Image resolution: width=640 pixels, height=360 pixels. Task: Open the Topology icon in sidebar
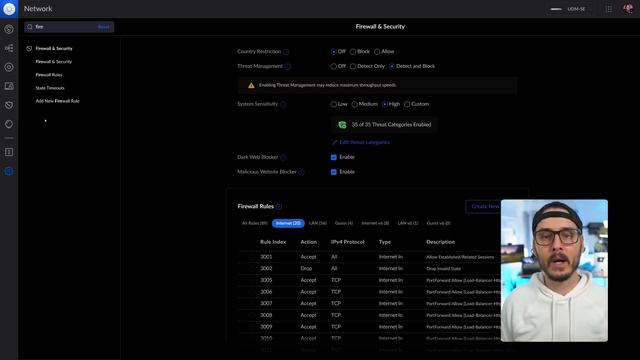coord(9,48)
